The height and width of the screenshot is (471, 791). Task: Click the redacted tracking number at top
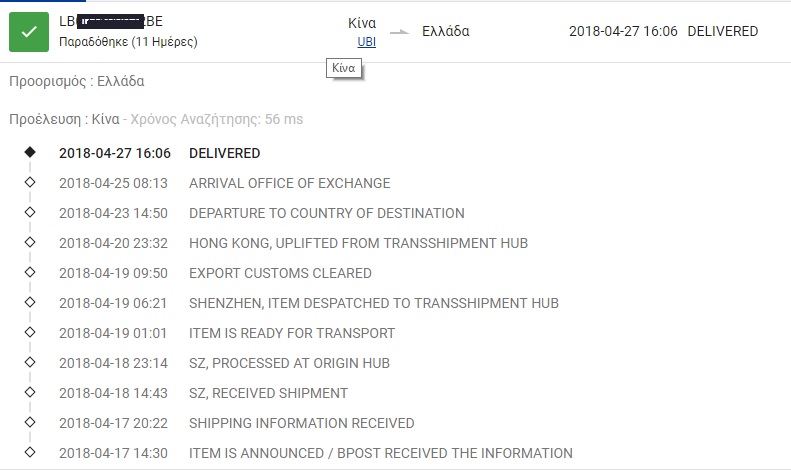[110, 21]
